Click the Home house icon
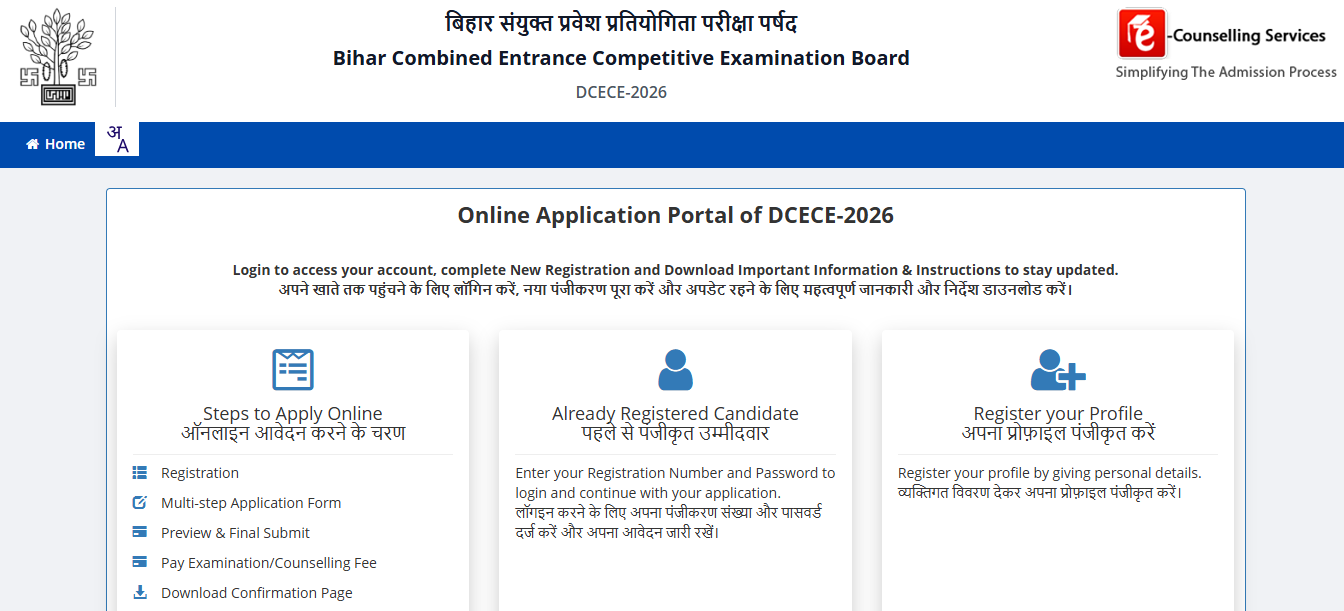The width and height of the screenshot is (1344, 611). click(31, 144)
